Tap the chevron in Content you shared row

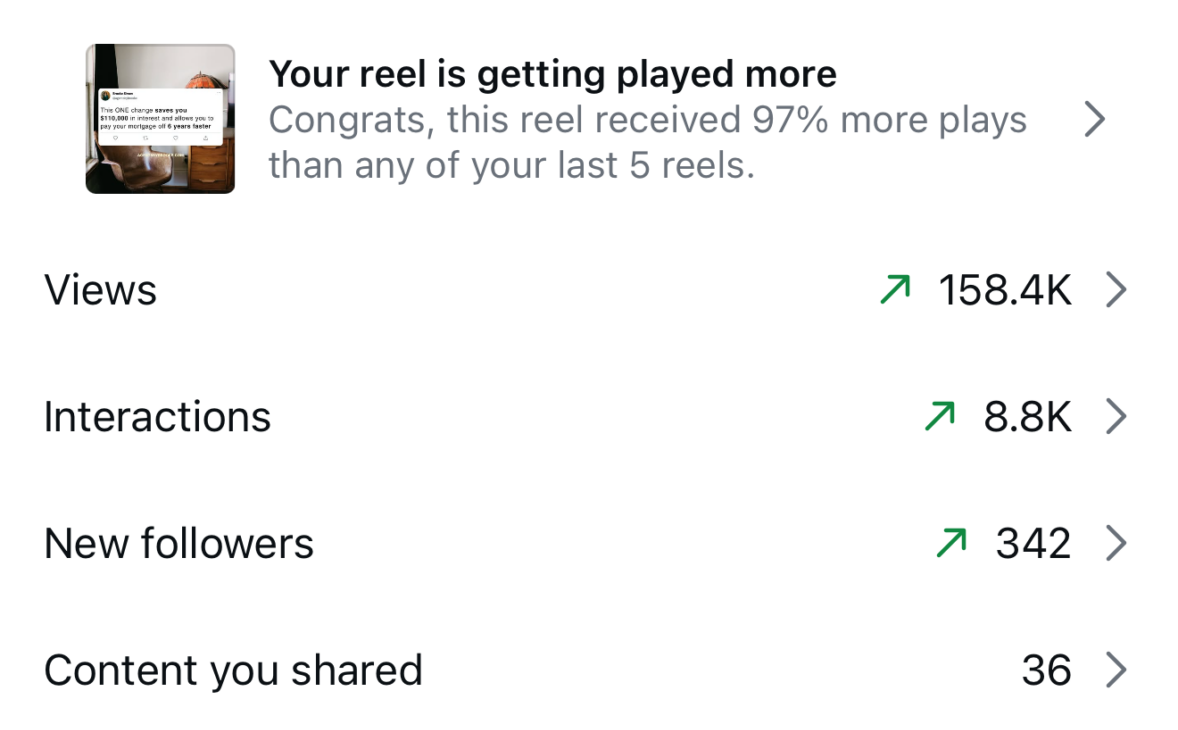pos(1116,670)
